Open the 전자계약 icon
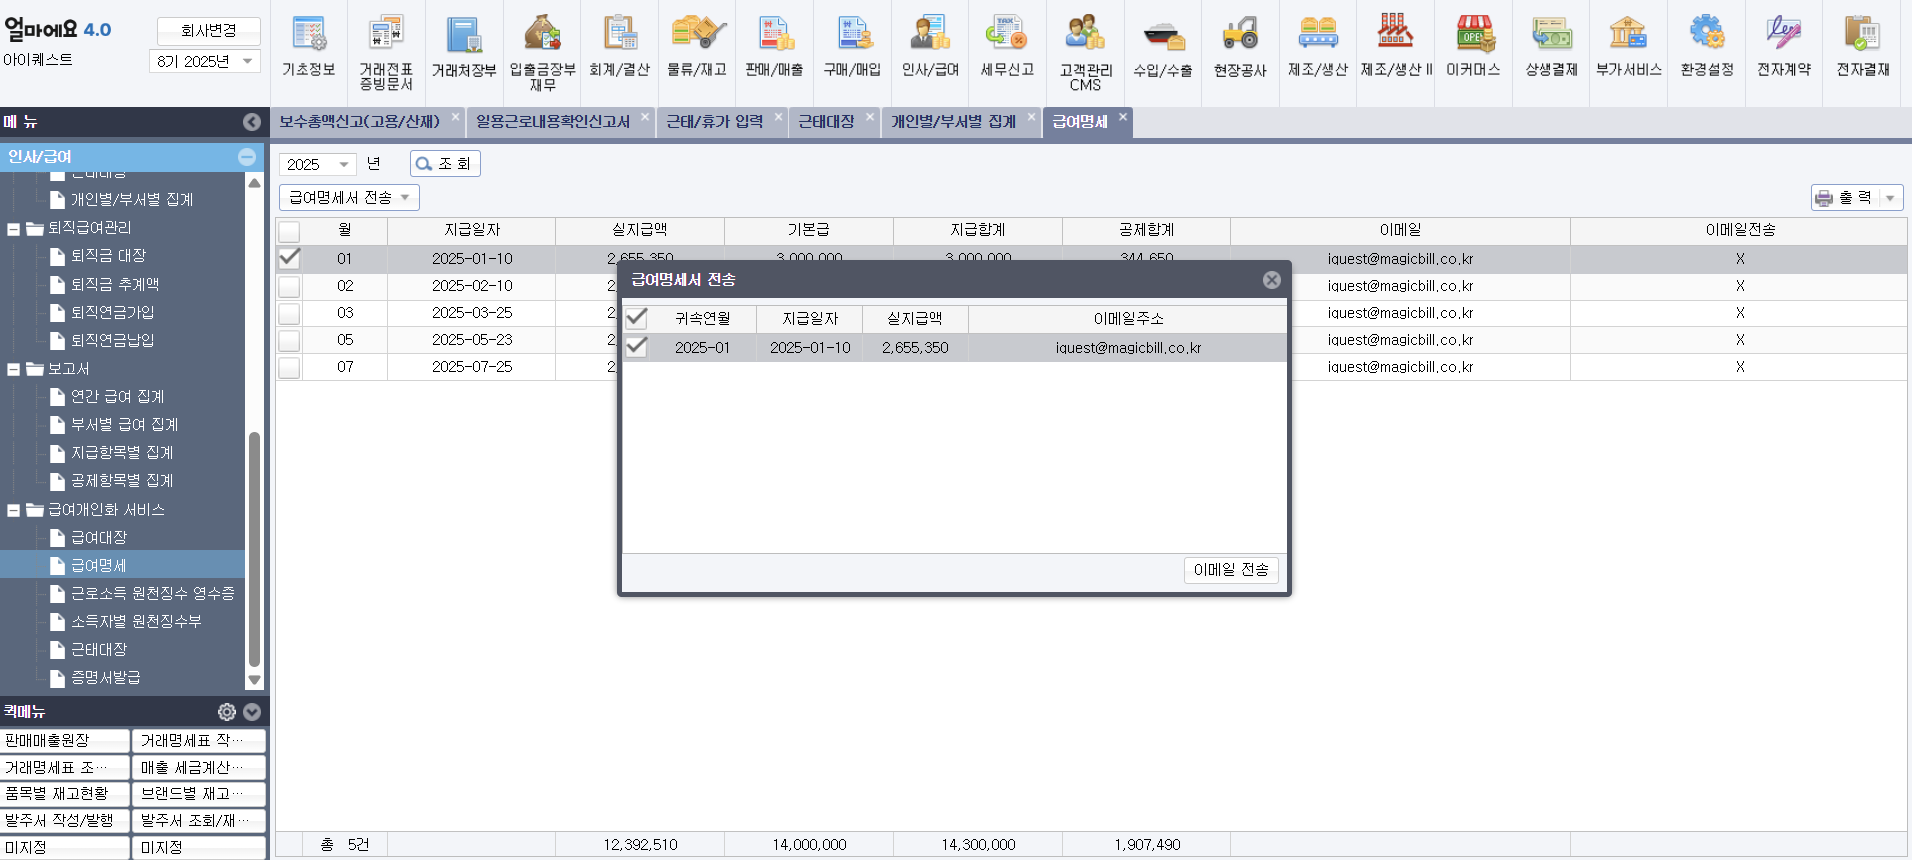The height and width of the screenshot is (860, 1912). click(x=1784, y=46)
